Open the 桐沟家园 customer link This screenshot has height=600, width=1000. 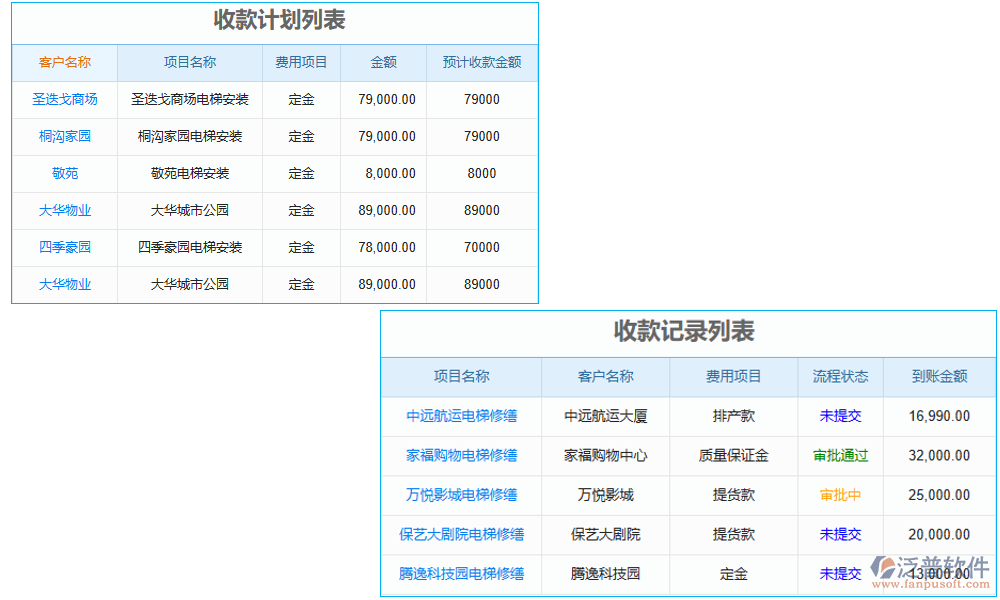pos(64,136)
